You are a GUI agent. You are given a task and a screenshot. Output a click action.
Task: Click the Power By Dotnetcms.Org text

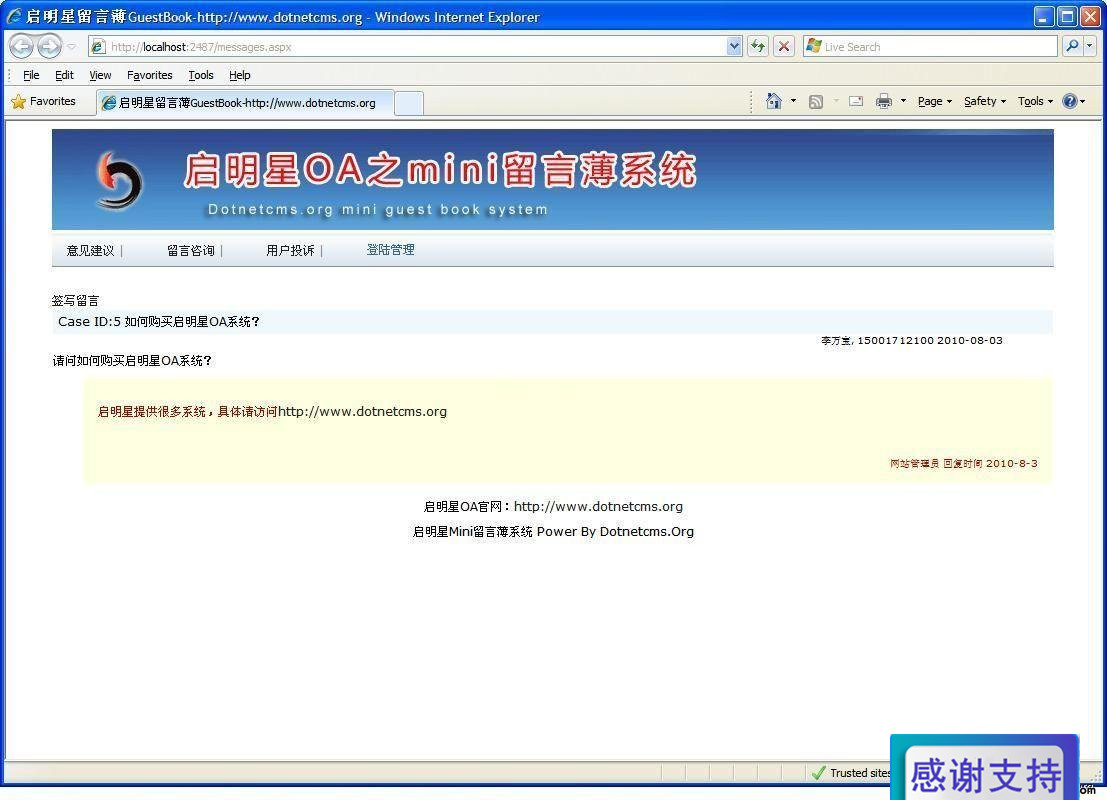coord(615,532)
